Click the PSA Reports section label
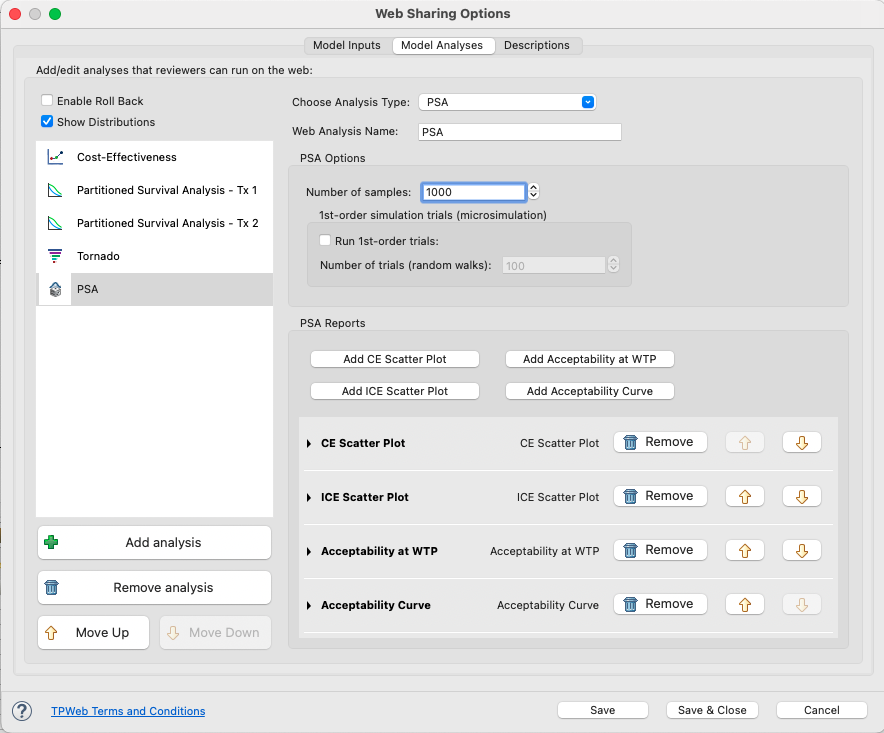This screenshot has width=884, height=733. [x=333, y=323]
